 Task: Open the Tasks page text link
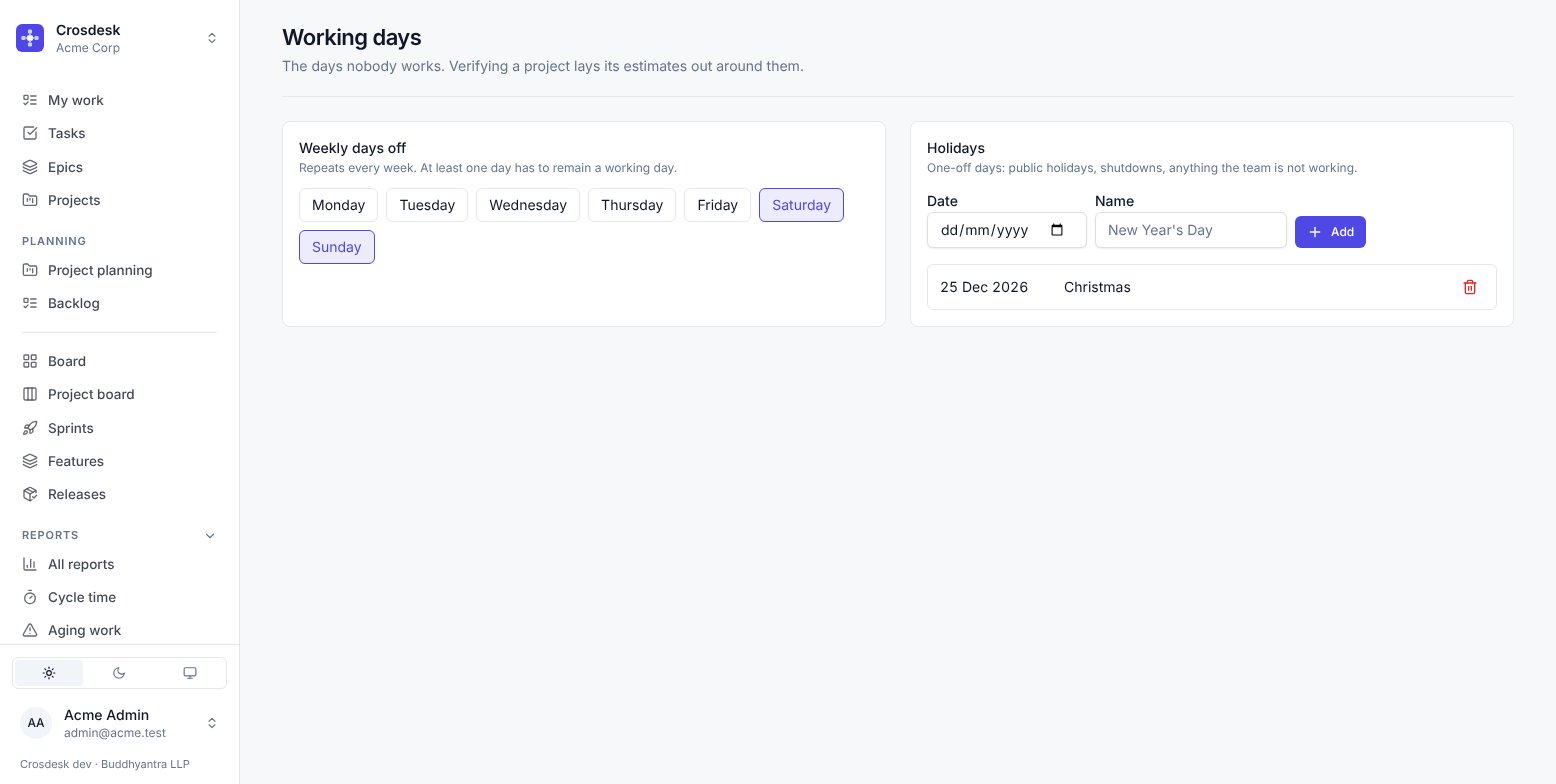click(66, 133)
